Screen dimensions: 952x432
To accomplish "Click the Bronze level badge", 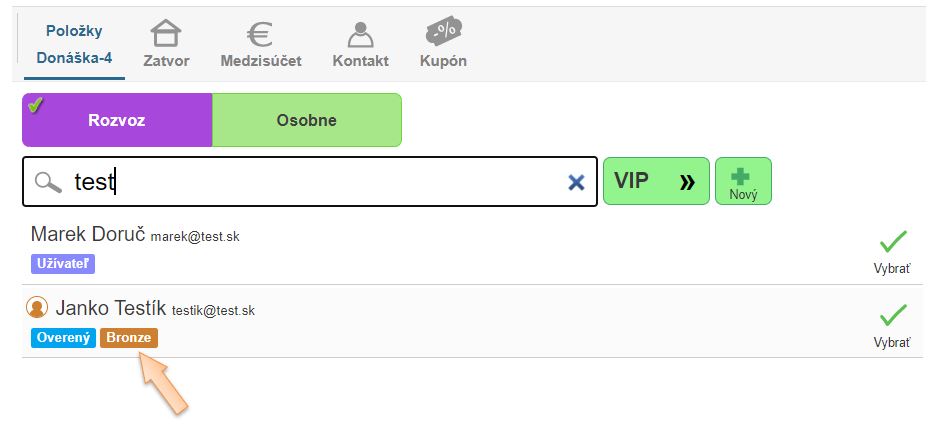I will point(129,338).
